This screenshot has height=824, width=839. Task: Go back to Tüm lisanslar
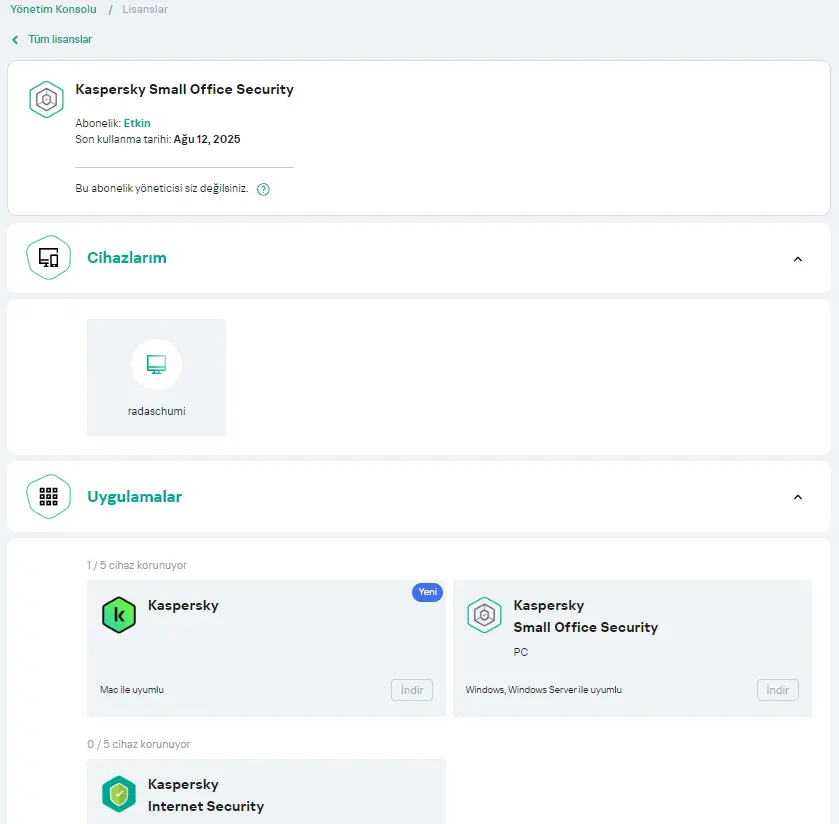point(60,39)
